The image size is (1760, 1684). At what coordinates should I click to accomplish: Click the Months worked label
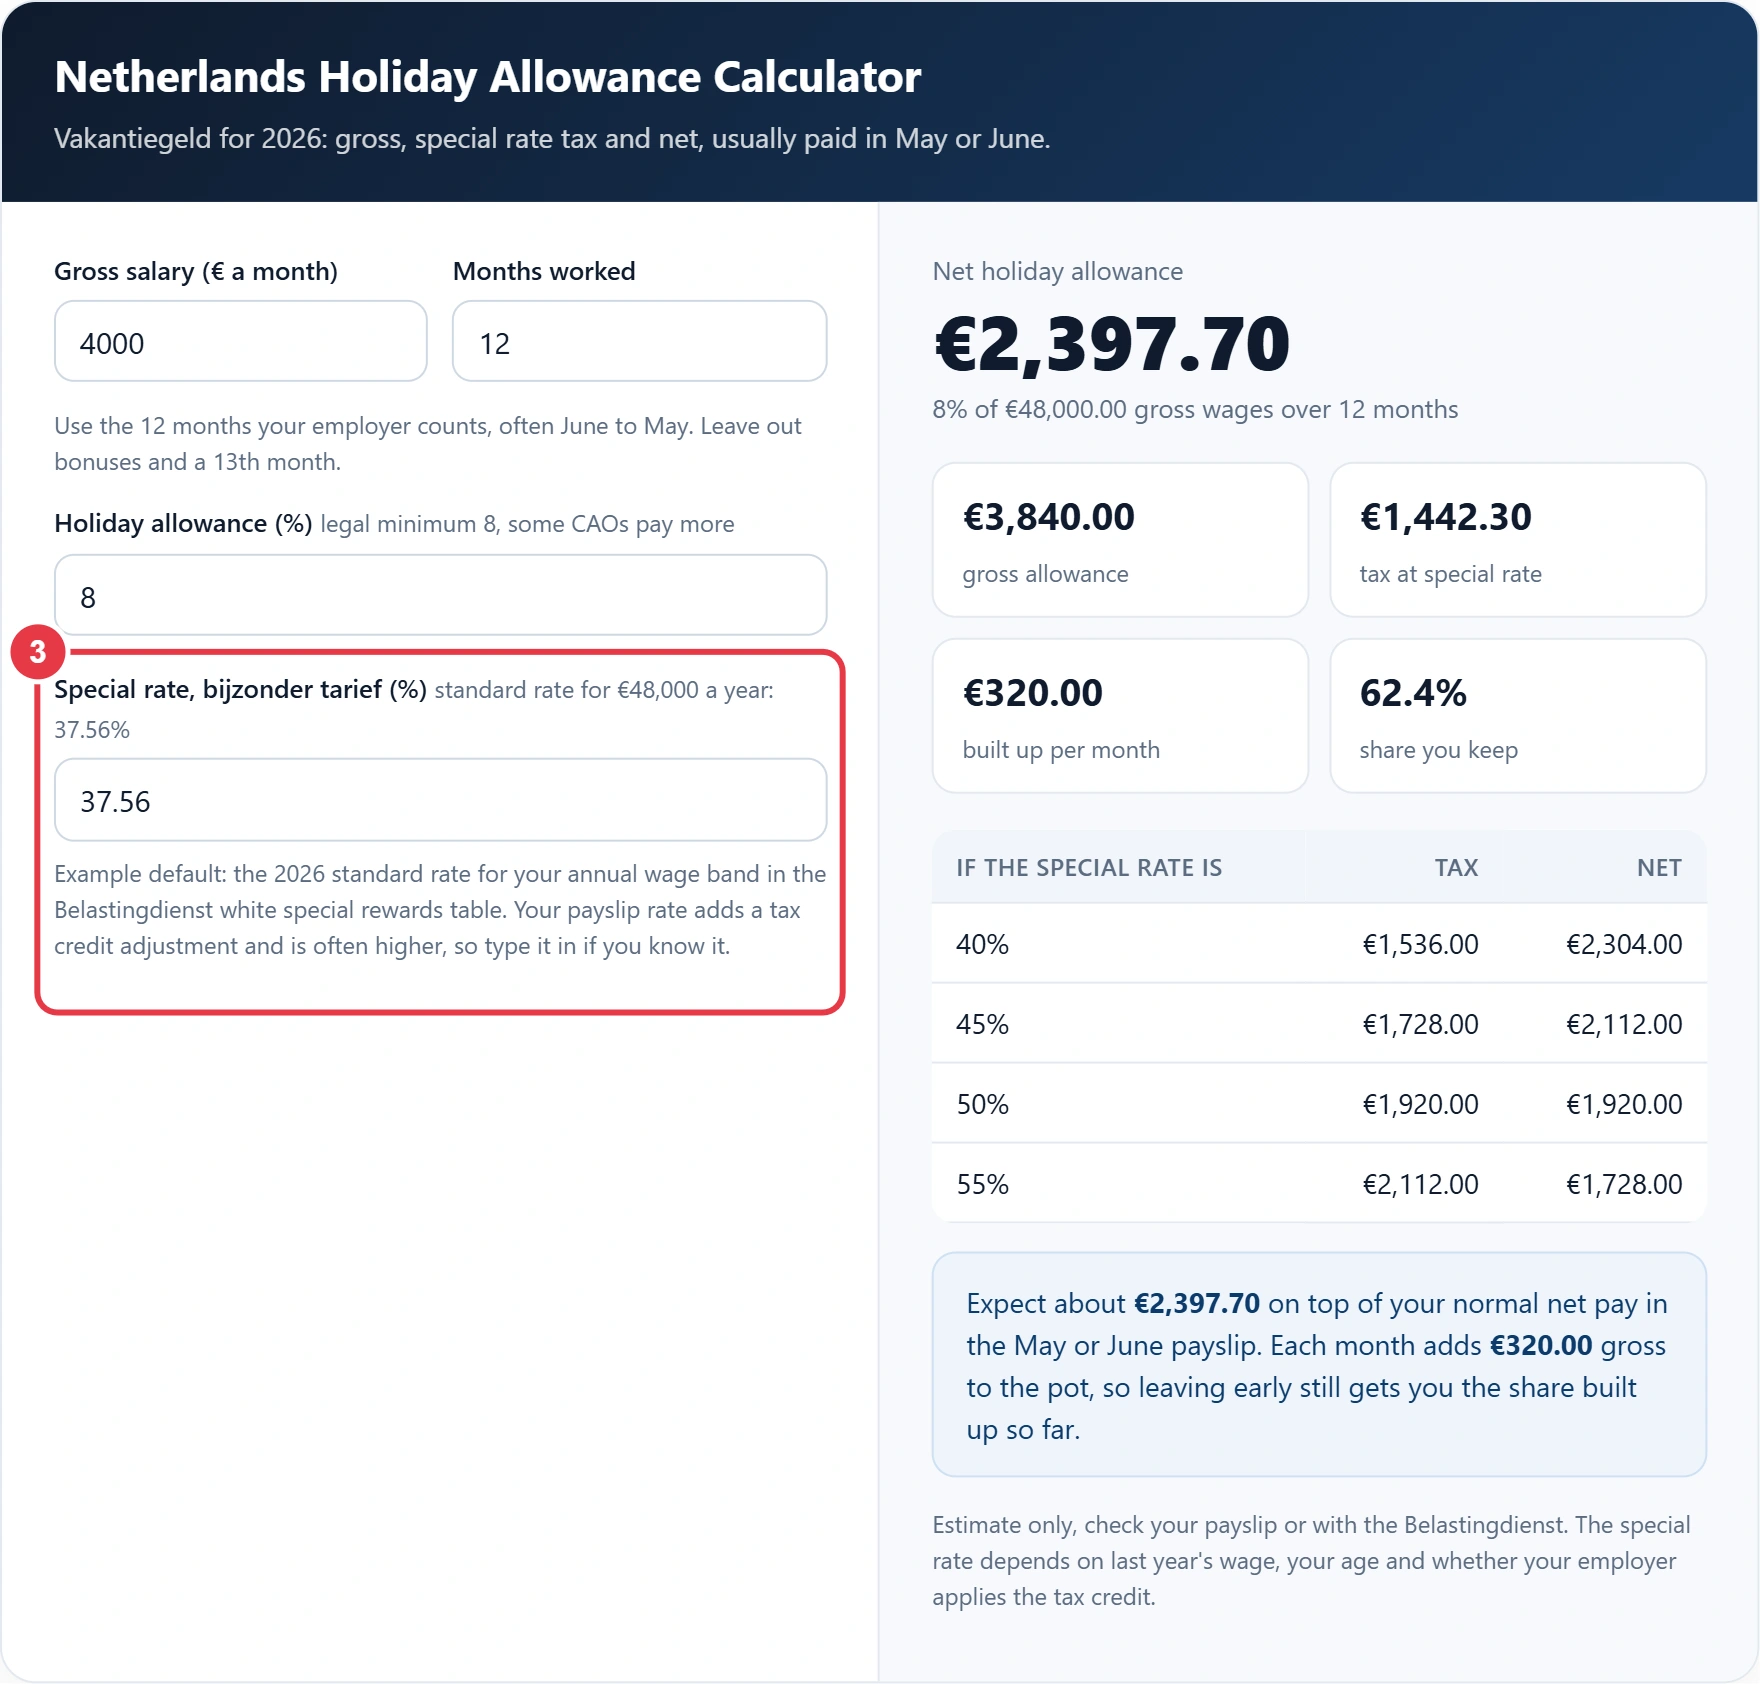point(544,271)
